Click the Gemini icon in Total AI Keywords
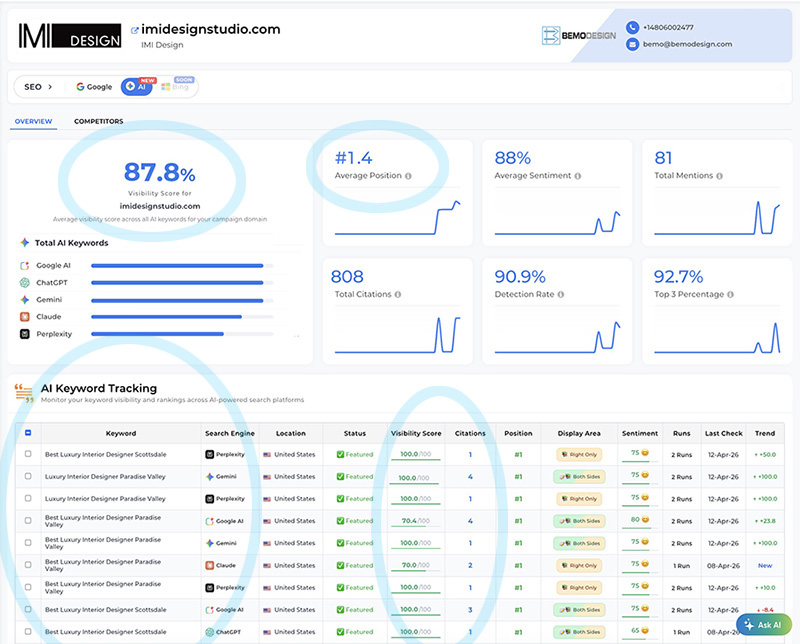Image resolution: width=800 pixels, height=644 pixels. 24,300
